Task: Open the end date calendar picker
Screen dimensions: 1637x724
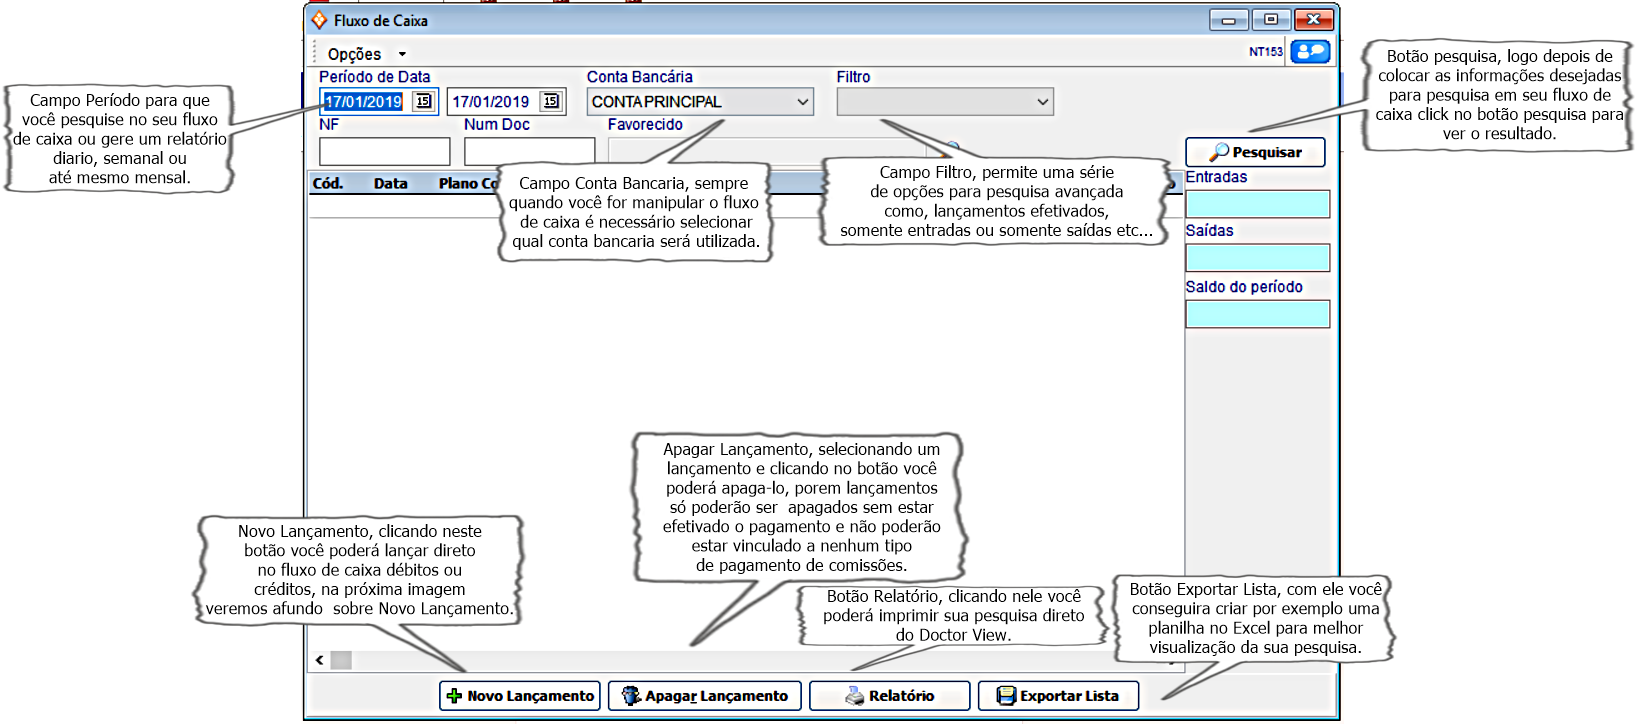Action: click(550, 101)
